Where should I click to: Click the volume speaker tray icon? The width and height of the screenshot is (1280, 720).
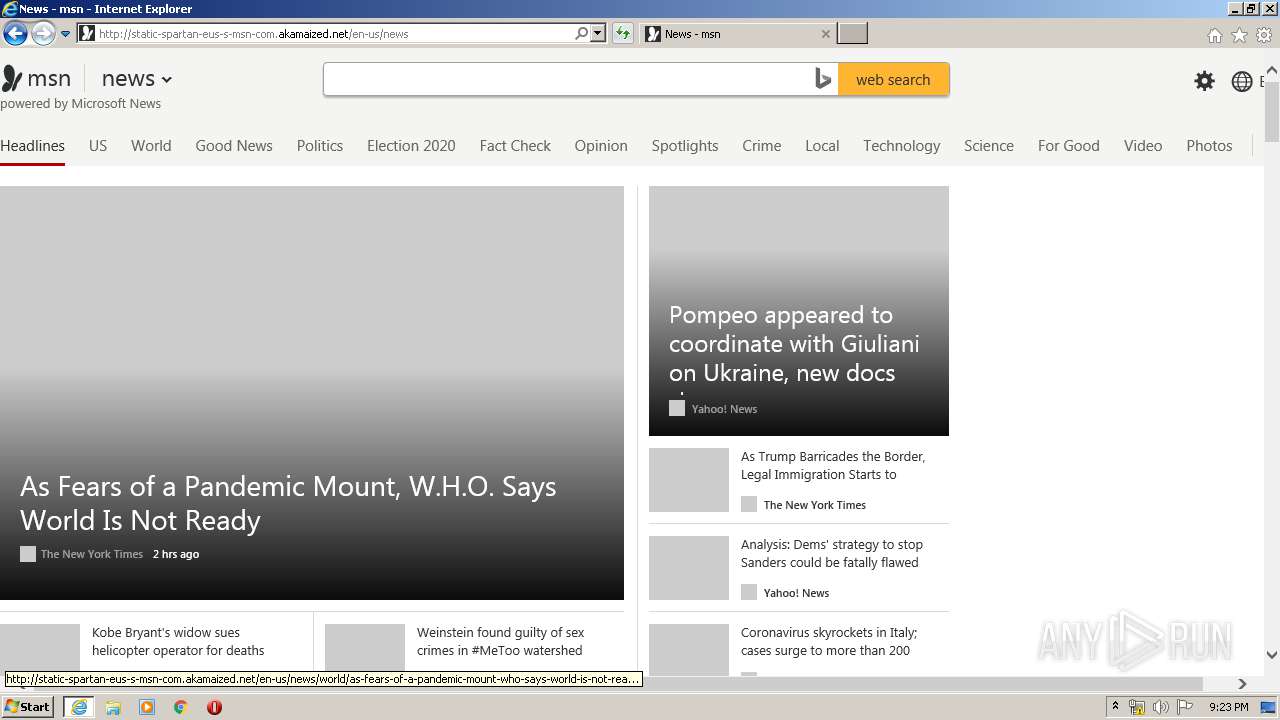point(1161,707)
